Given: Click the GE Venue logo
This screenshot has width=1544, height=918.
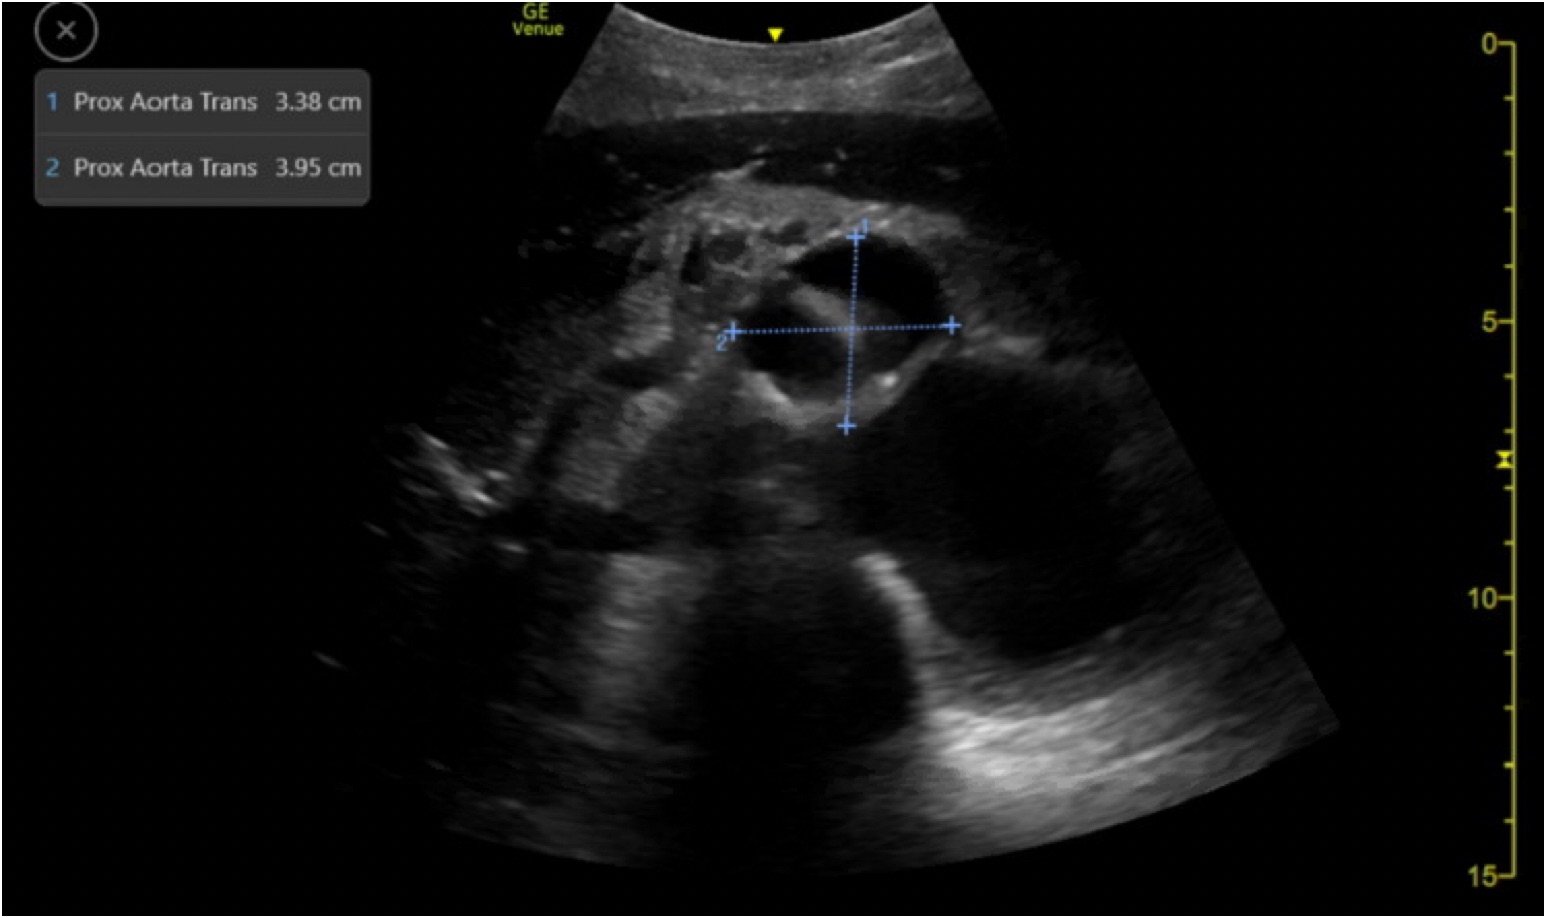Looking at the screenshot, I should coord(538,21).
